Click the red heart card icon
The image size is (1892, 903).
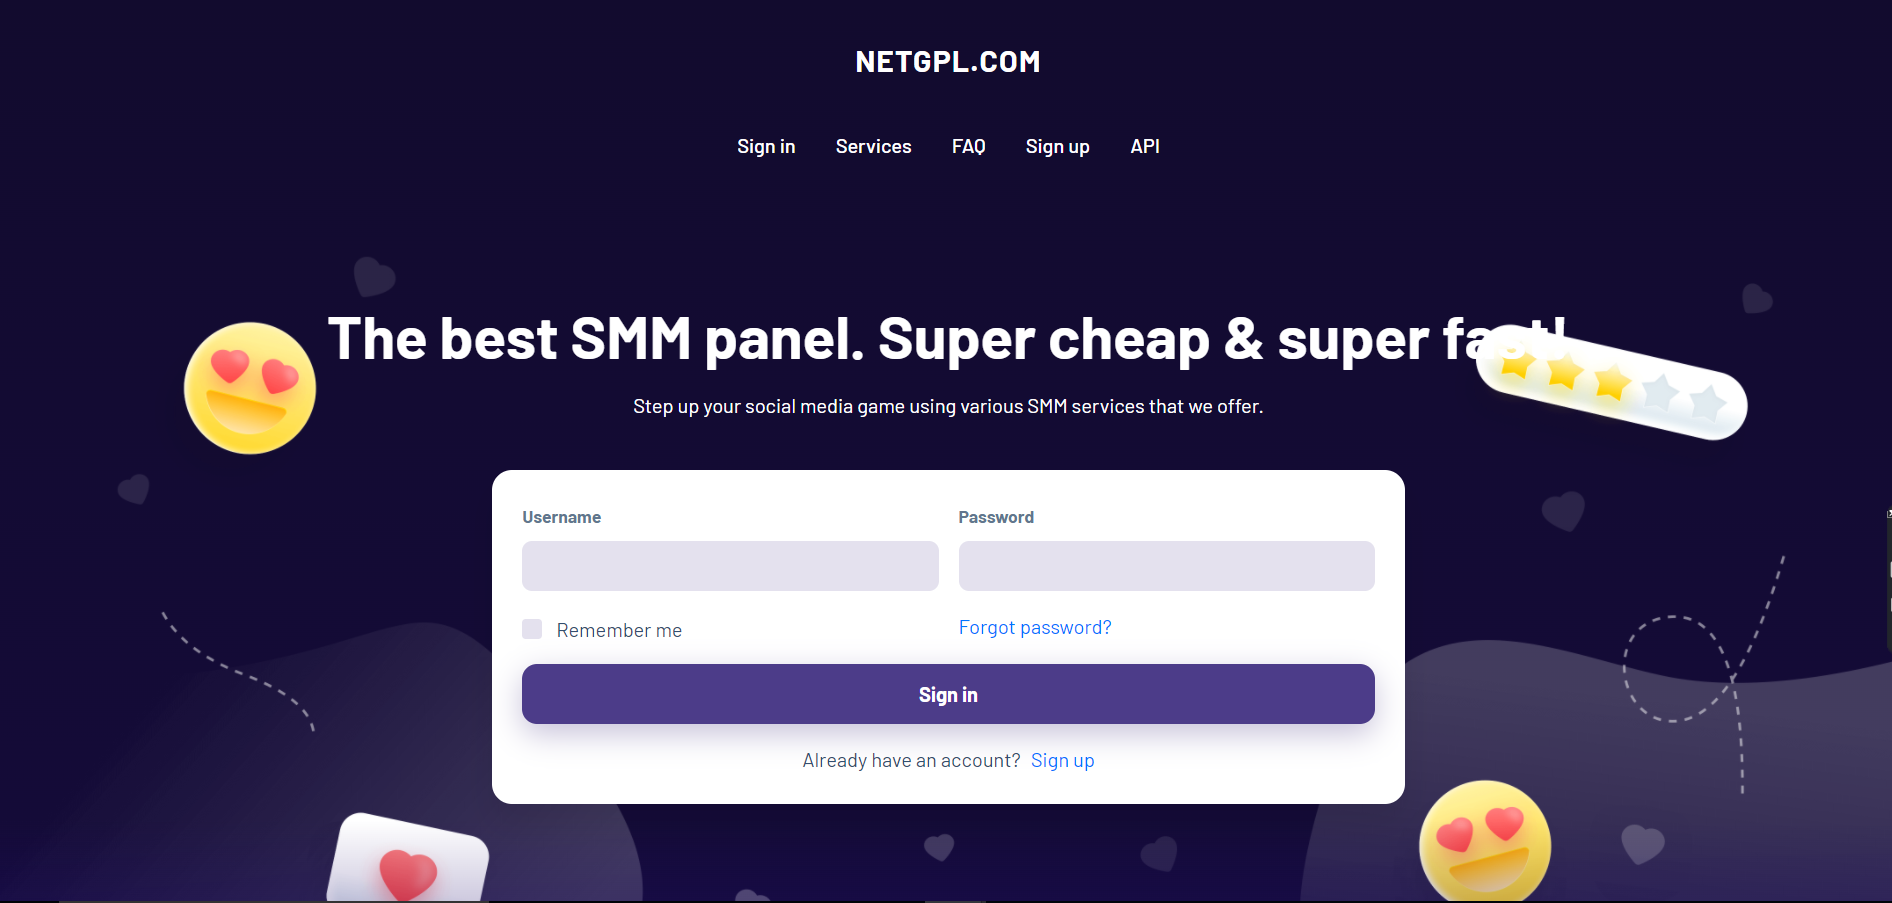click(x=408, y=860)
